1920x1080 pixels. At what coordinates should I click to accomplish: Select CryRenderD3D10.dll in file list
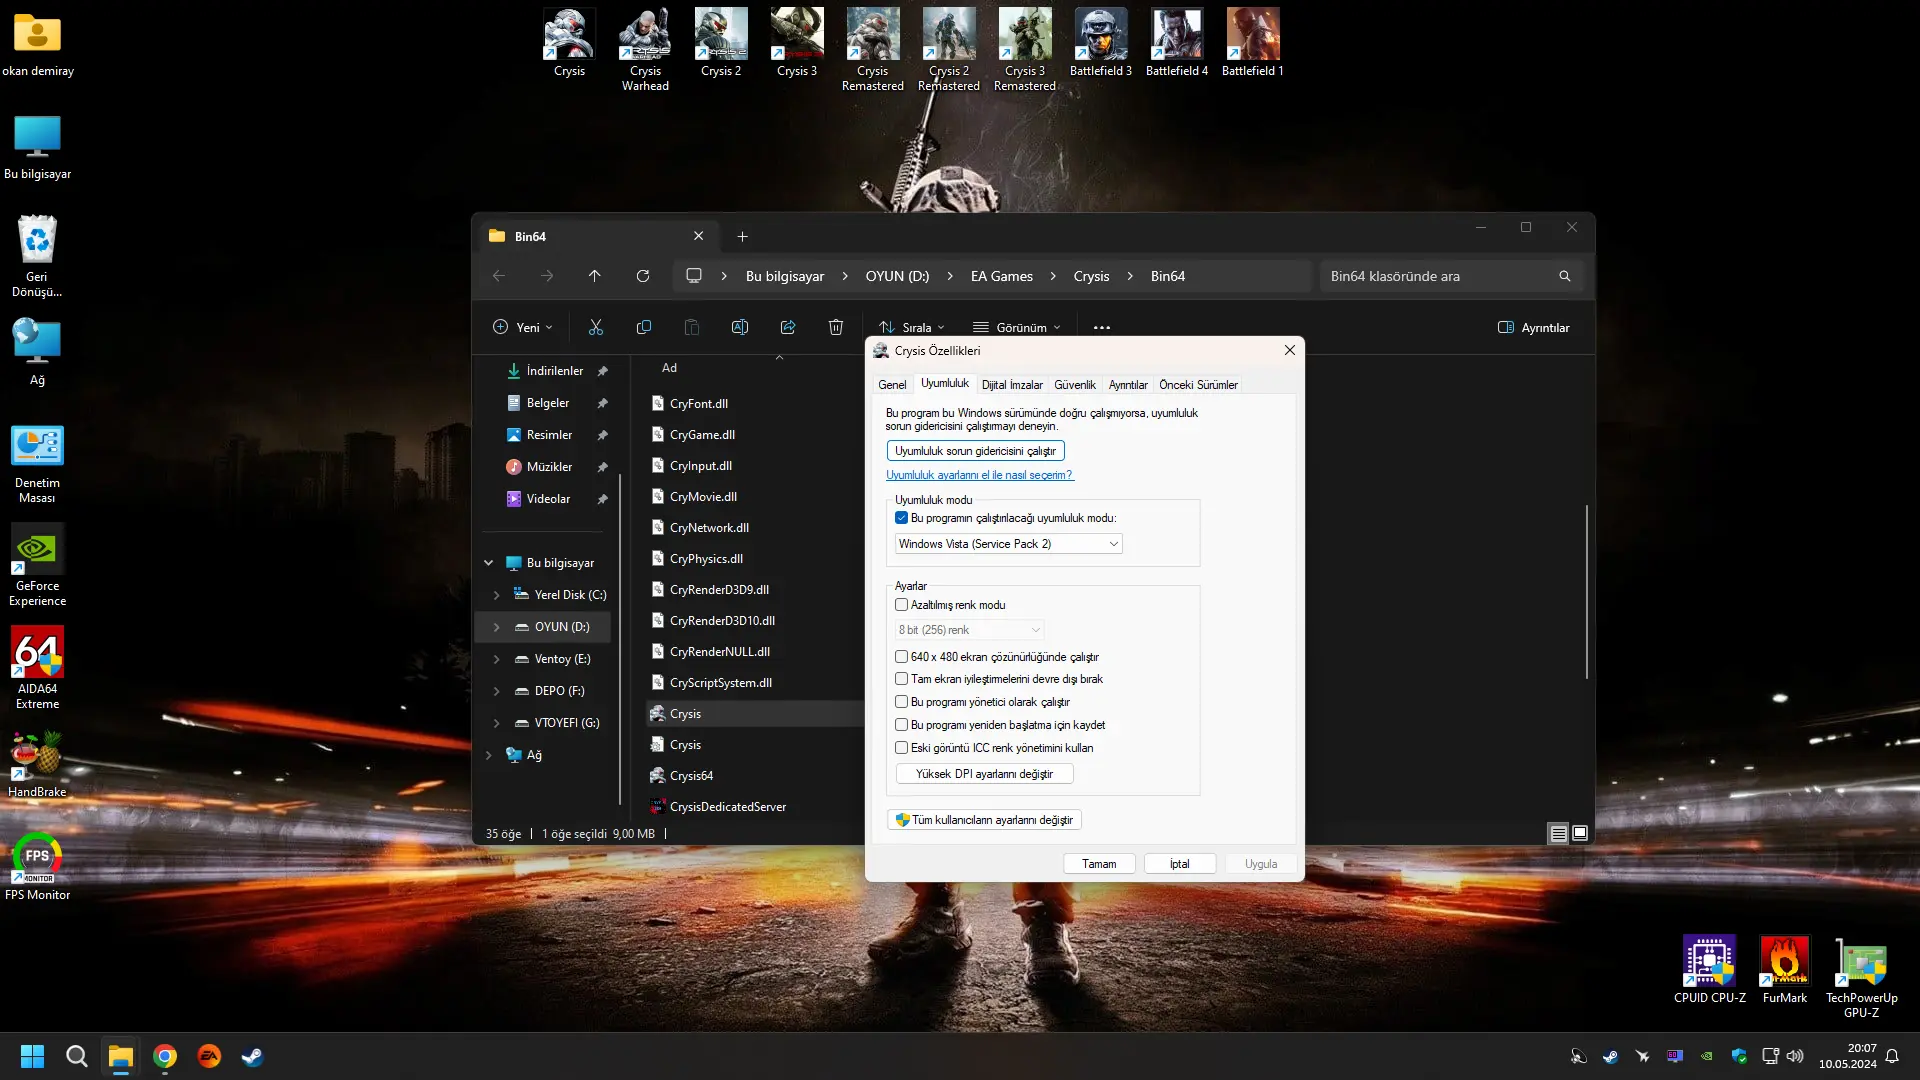point(722,621)
